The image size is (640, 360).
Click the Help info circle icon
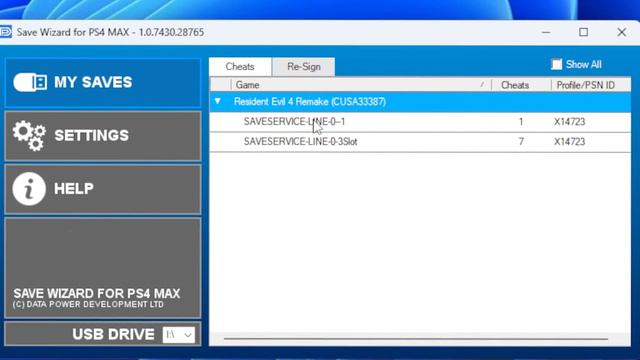point(29,189)
